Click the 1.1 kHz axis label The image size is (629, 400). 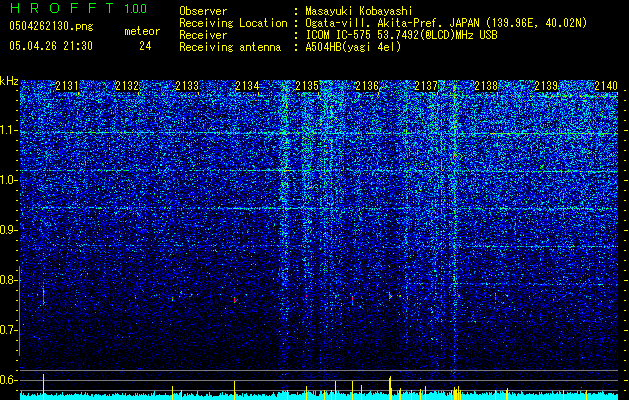(9, 130)
